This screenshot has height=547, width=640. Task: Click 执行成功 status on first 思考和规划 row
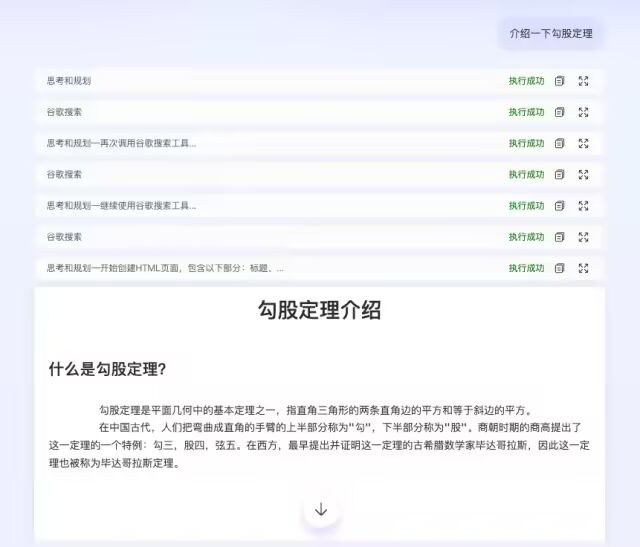[x=526, y=81]
